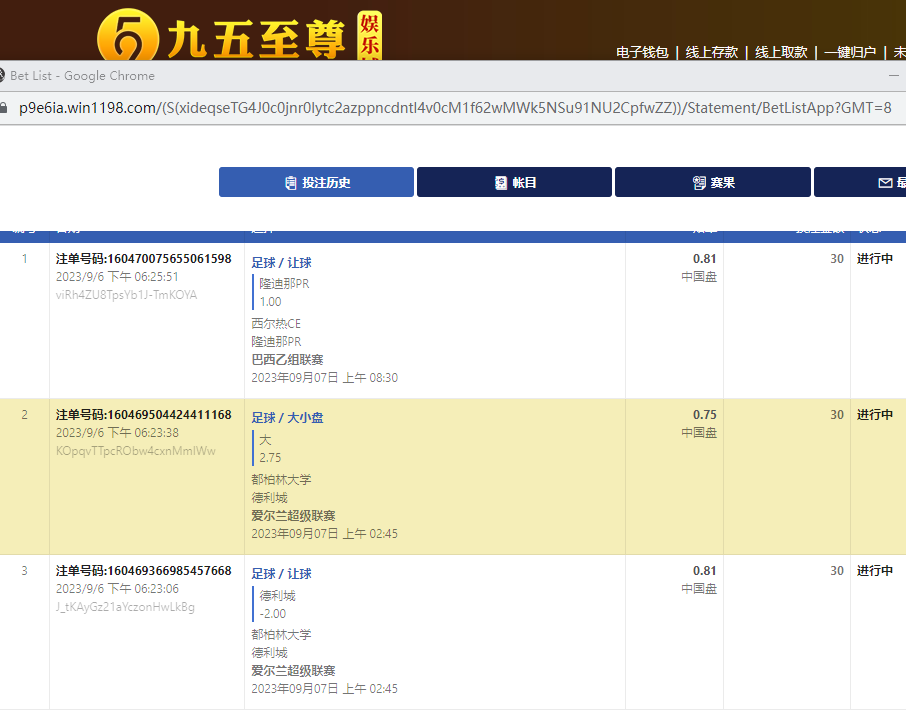
Task: Click the 足球 / 让球 heading in row 3
Action: coord(281,574)
